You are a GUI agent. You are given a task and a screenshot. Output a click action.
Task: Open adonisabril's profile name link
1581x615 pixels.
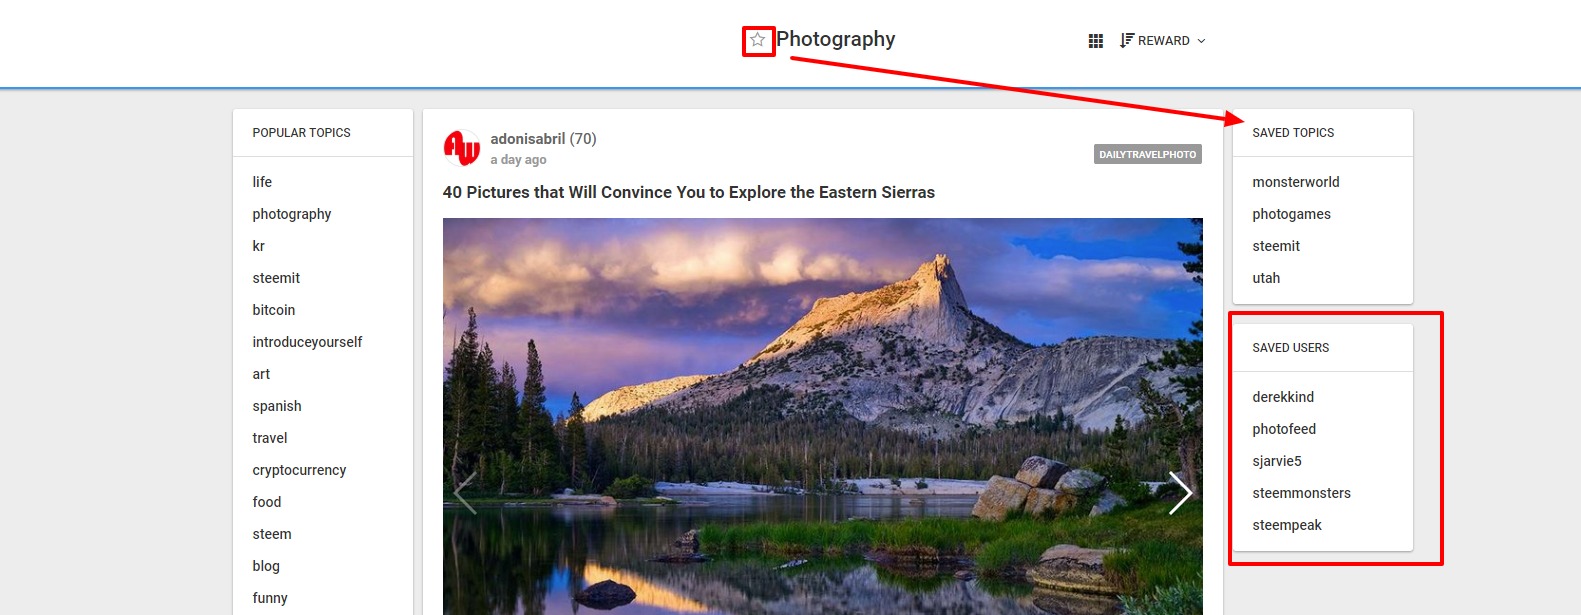tap(527, 139)
